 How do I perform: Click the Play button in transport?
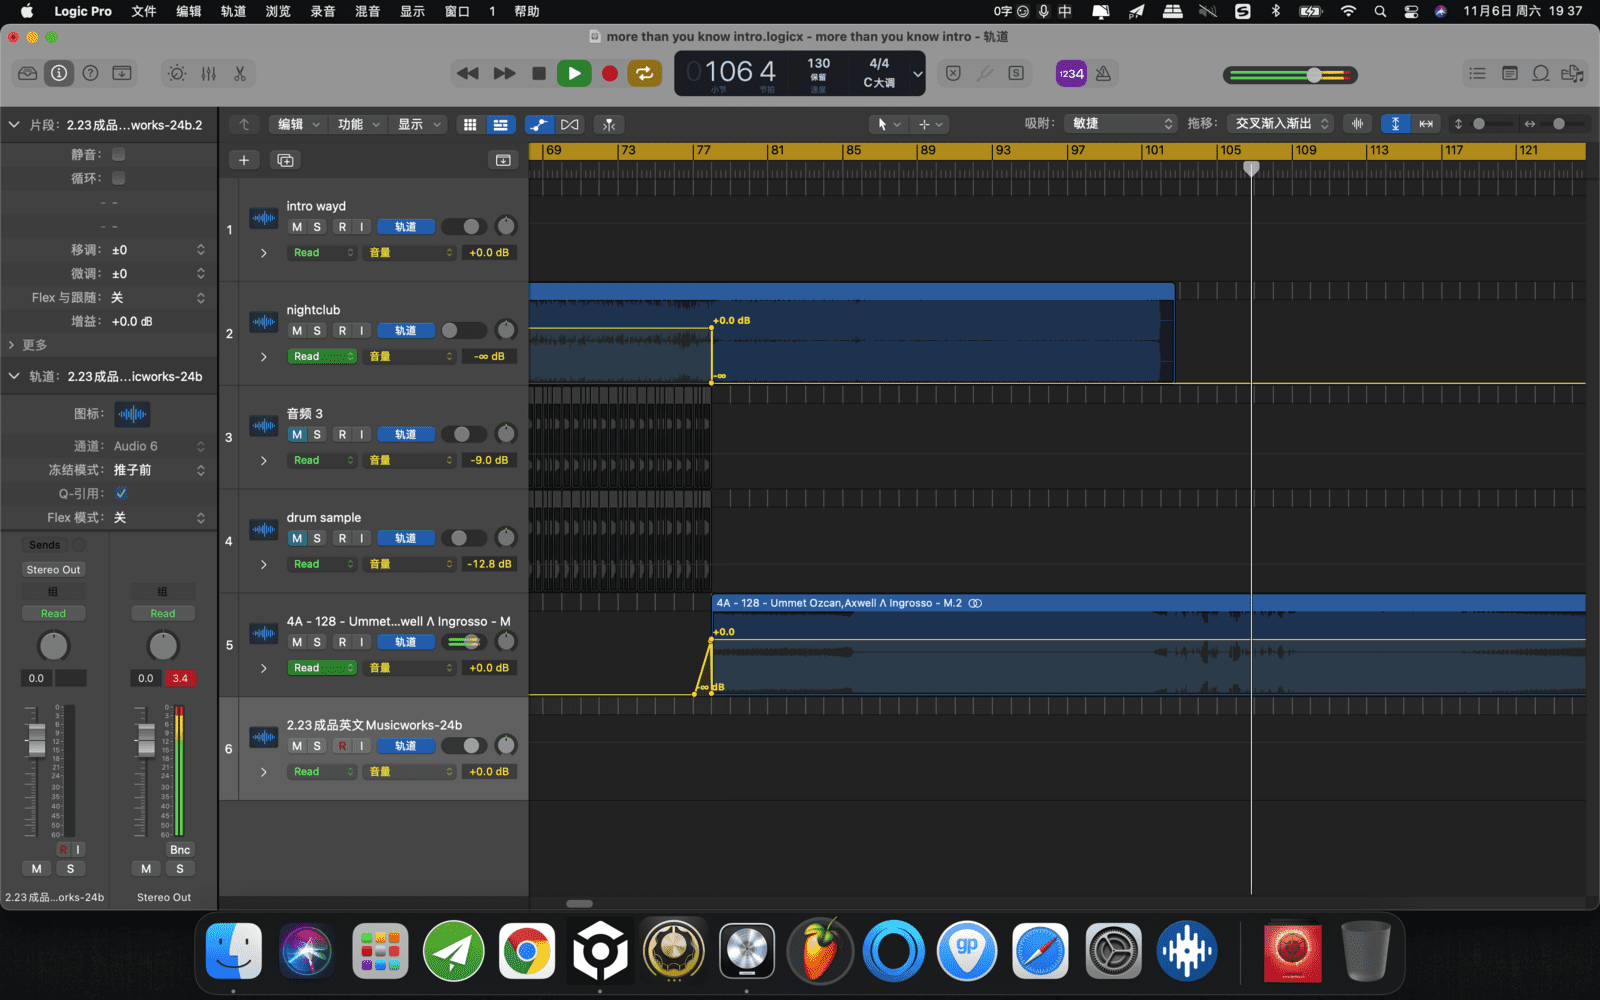click(573, 73)
